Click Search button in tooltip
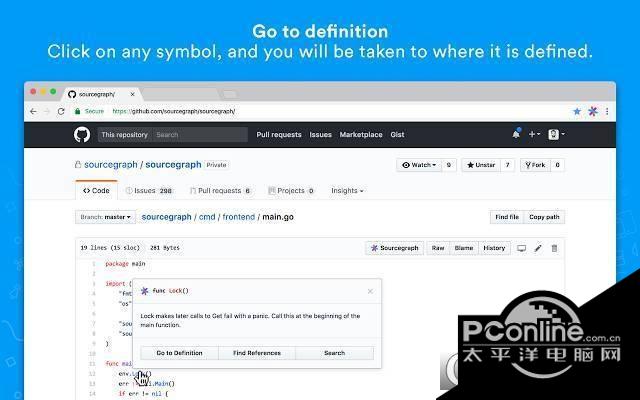640x400 pixels. (334, 353)
